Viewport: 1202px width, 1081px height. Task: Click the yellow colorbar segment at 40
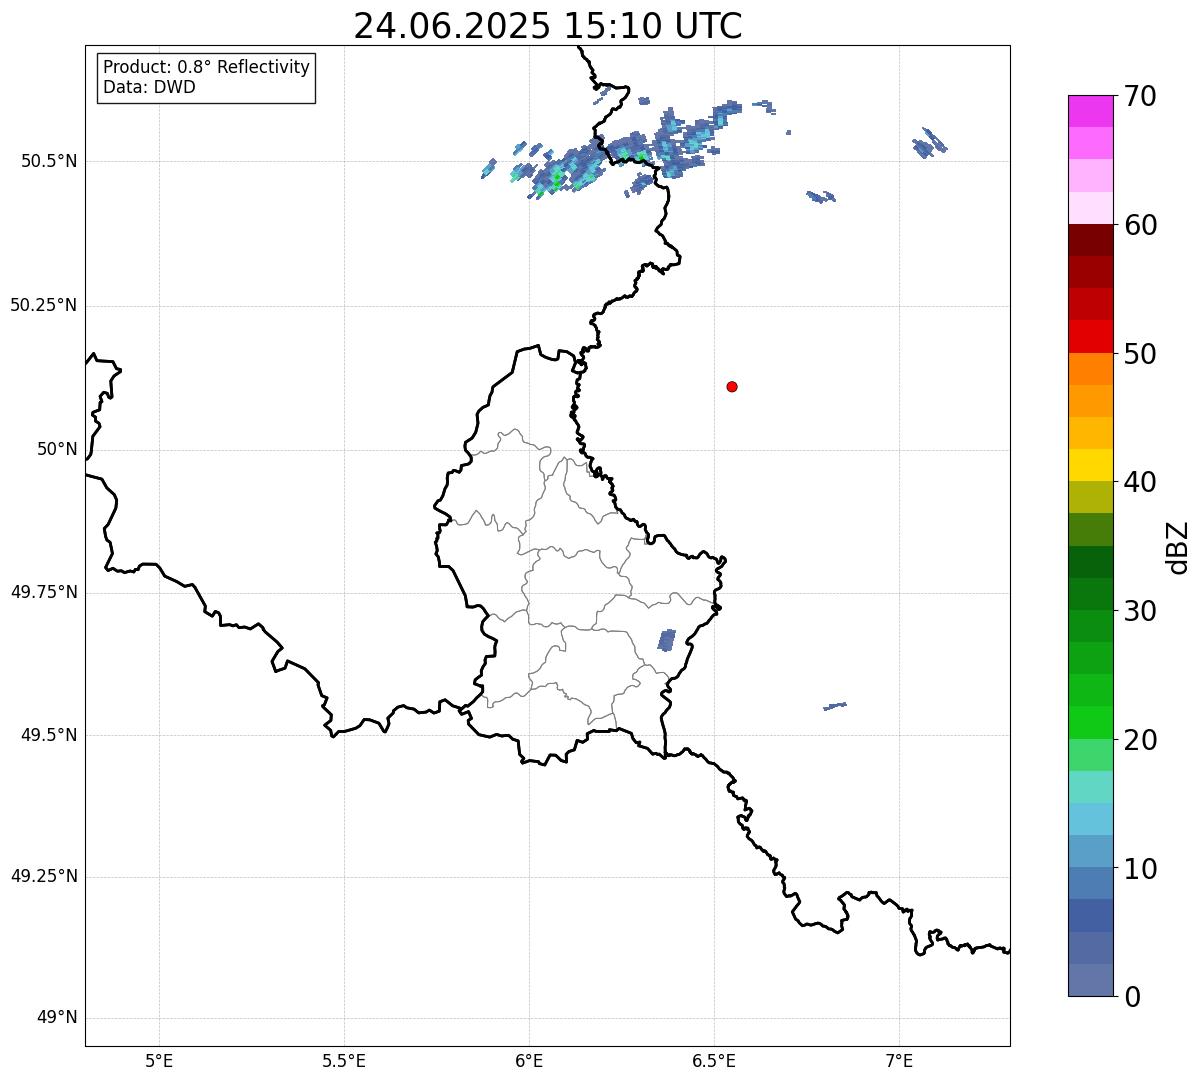(1091, 466)
